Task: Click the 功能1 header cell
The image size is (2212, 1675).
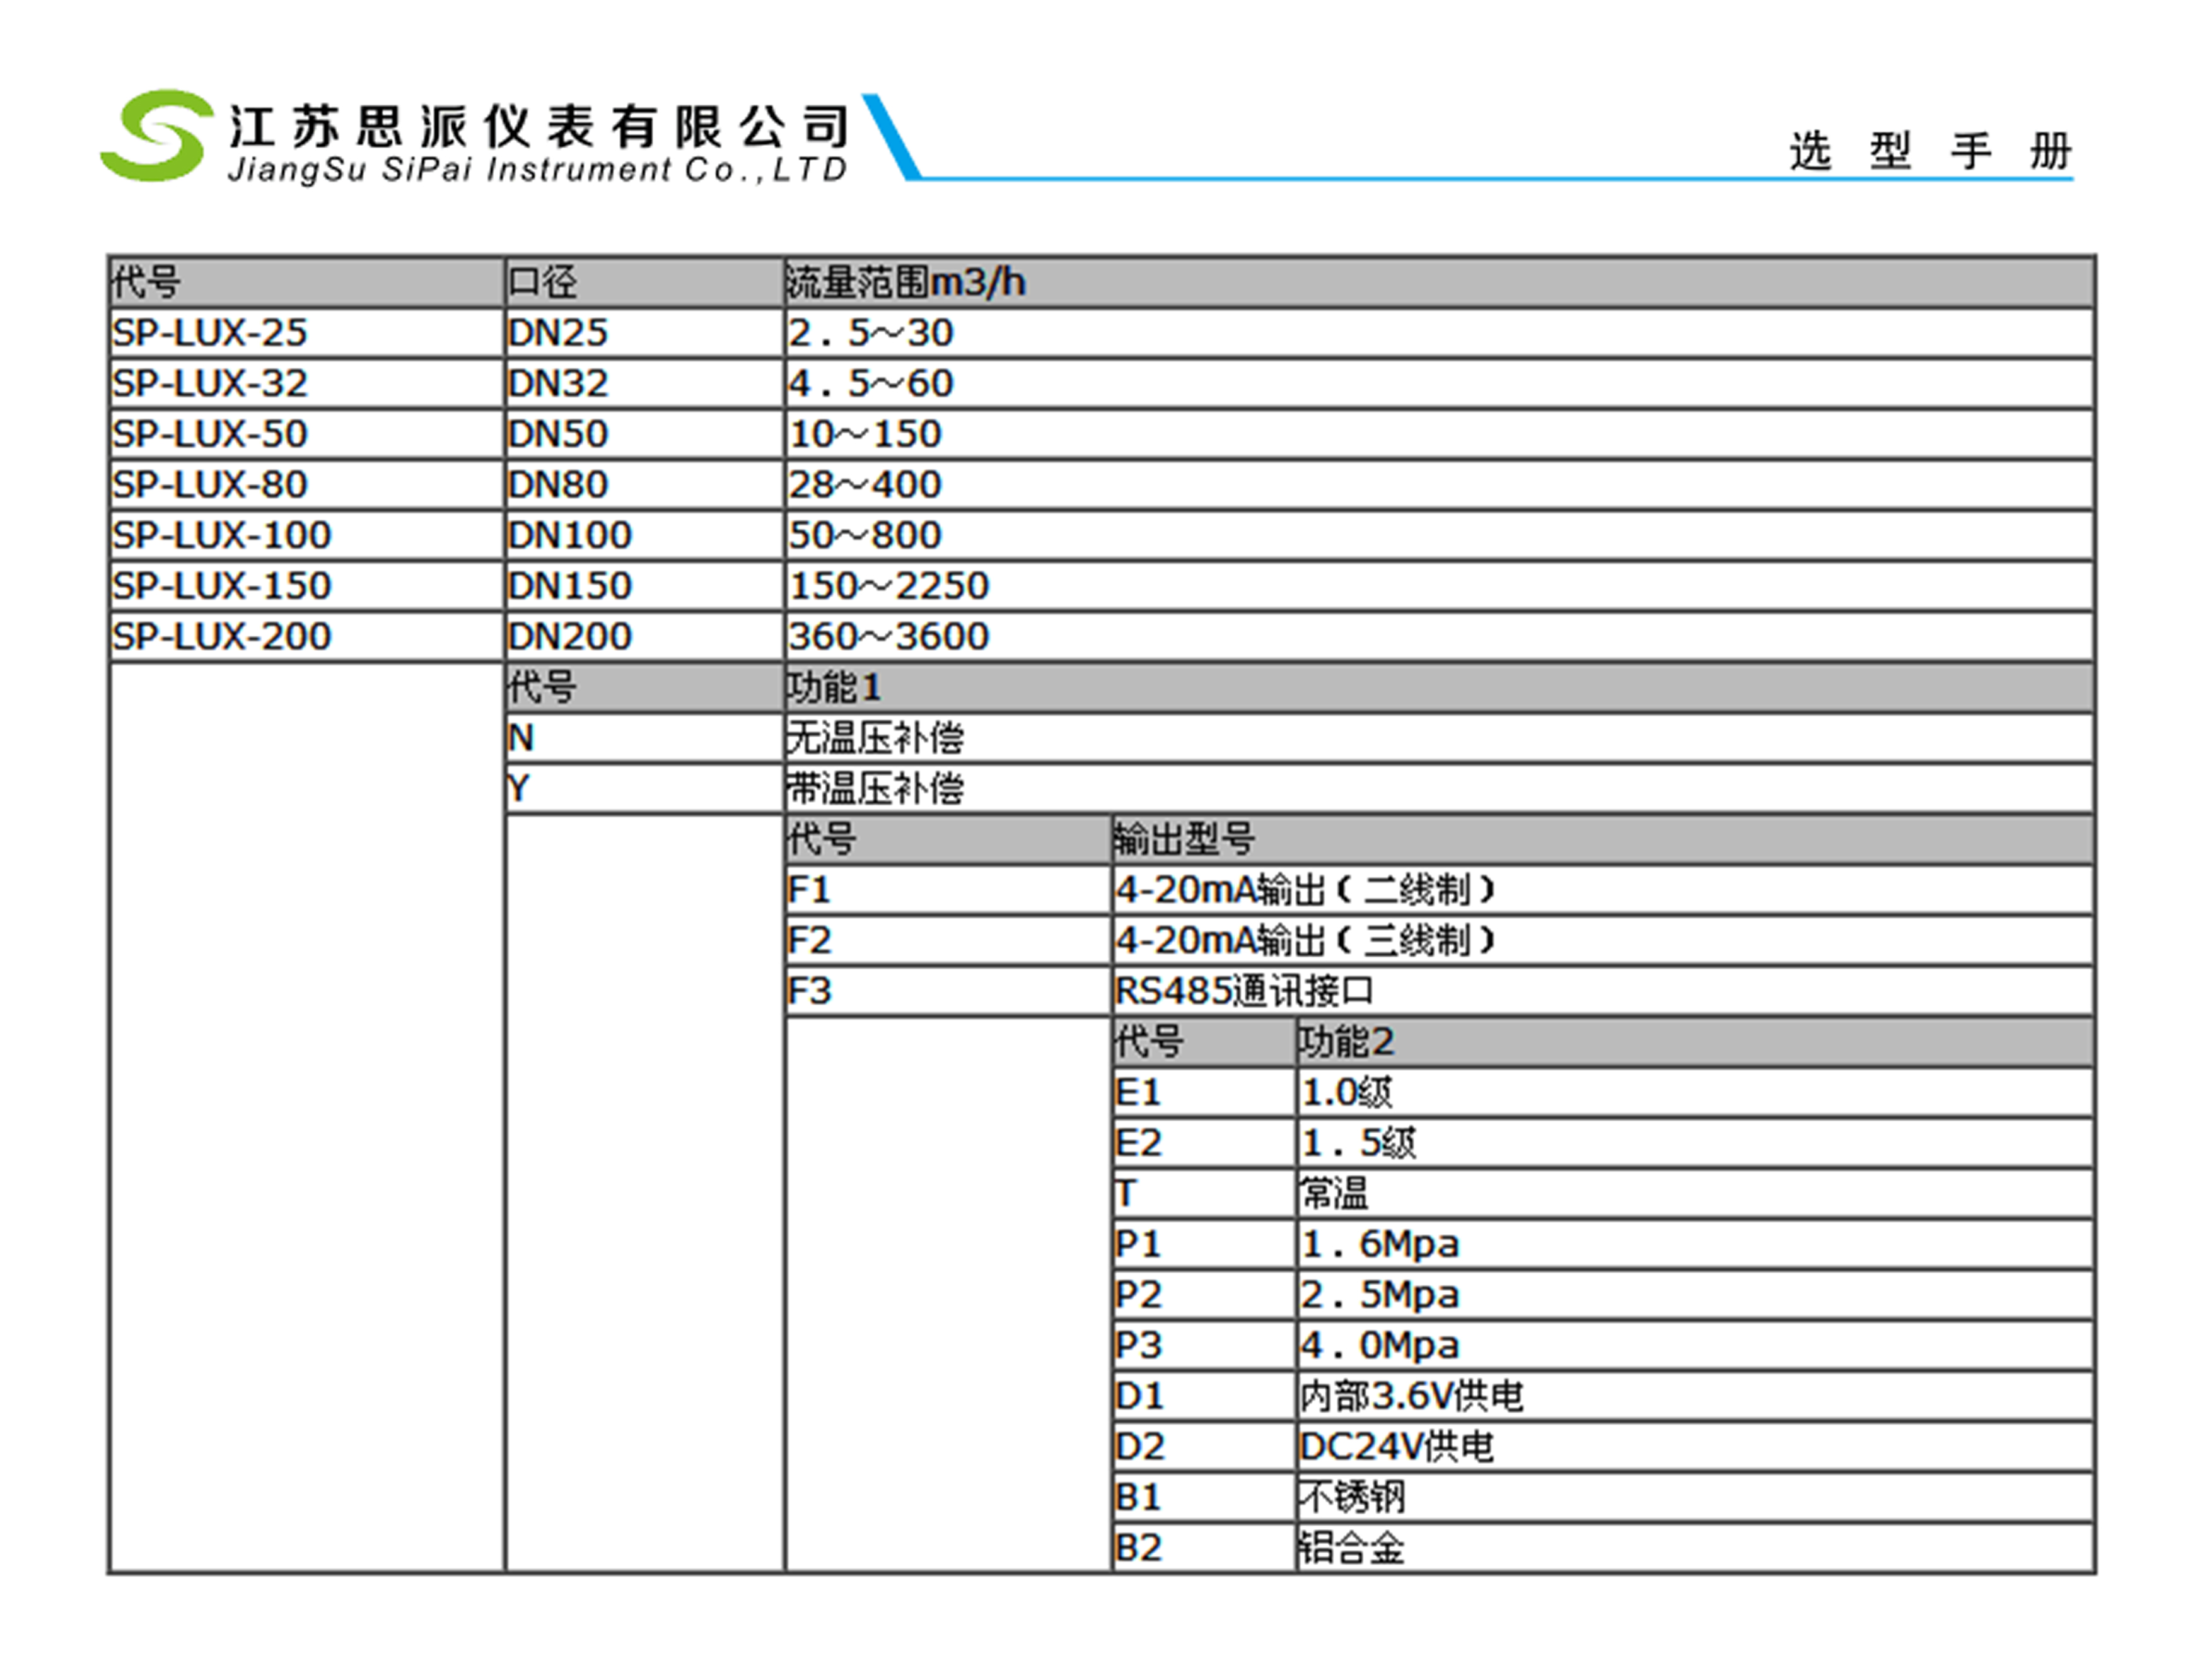Action: click(x=1439, y=687)
